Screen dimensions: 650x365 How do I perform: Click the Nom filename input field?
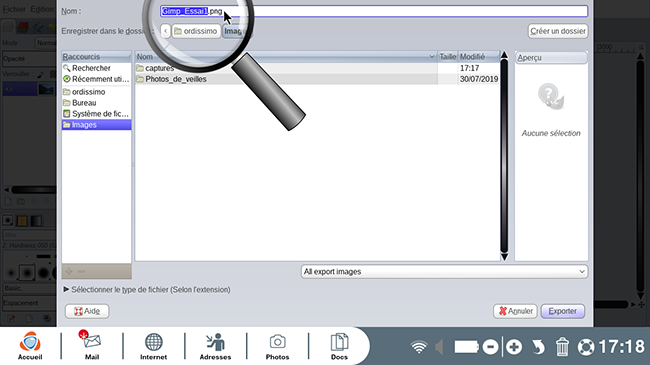tap(374, 11)
